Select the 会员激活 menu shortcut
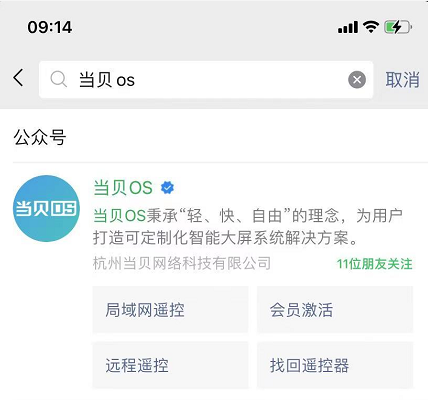The width and height of the screenshot is (428, 400). (x=335, y=310)
